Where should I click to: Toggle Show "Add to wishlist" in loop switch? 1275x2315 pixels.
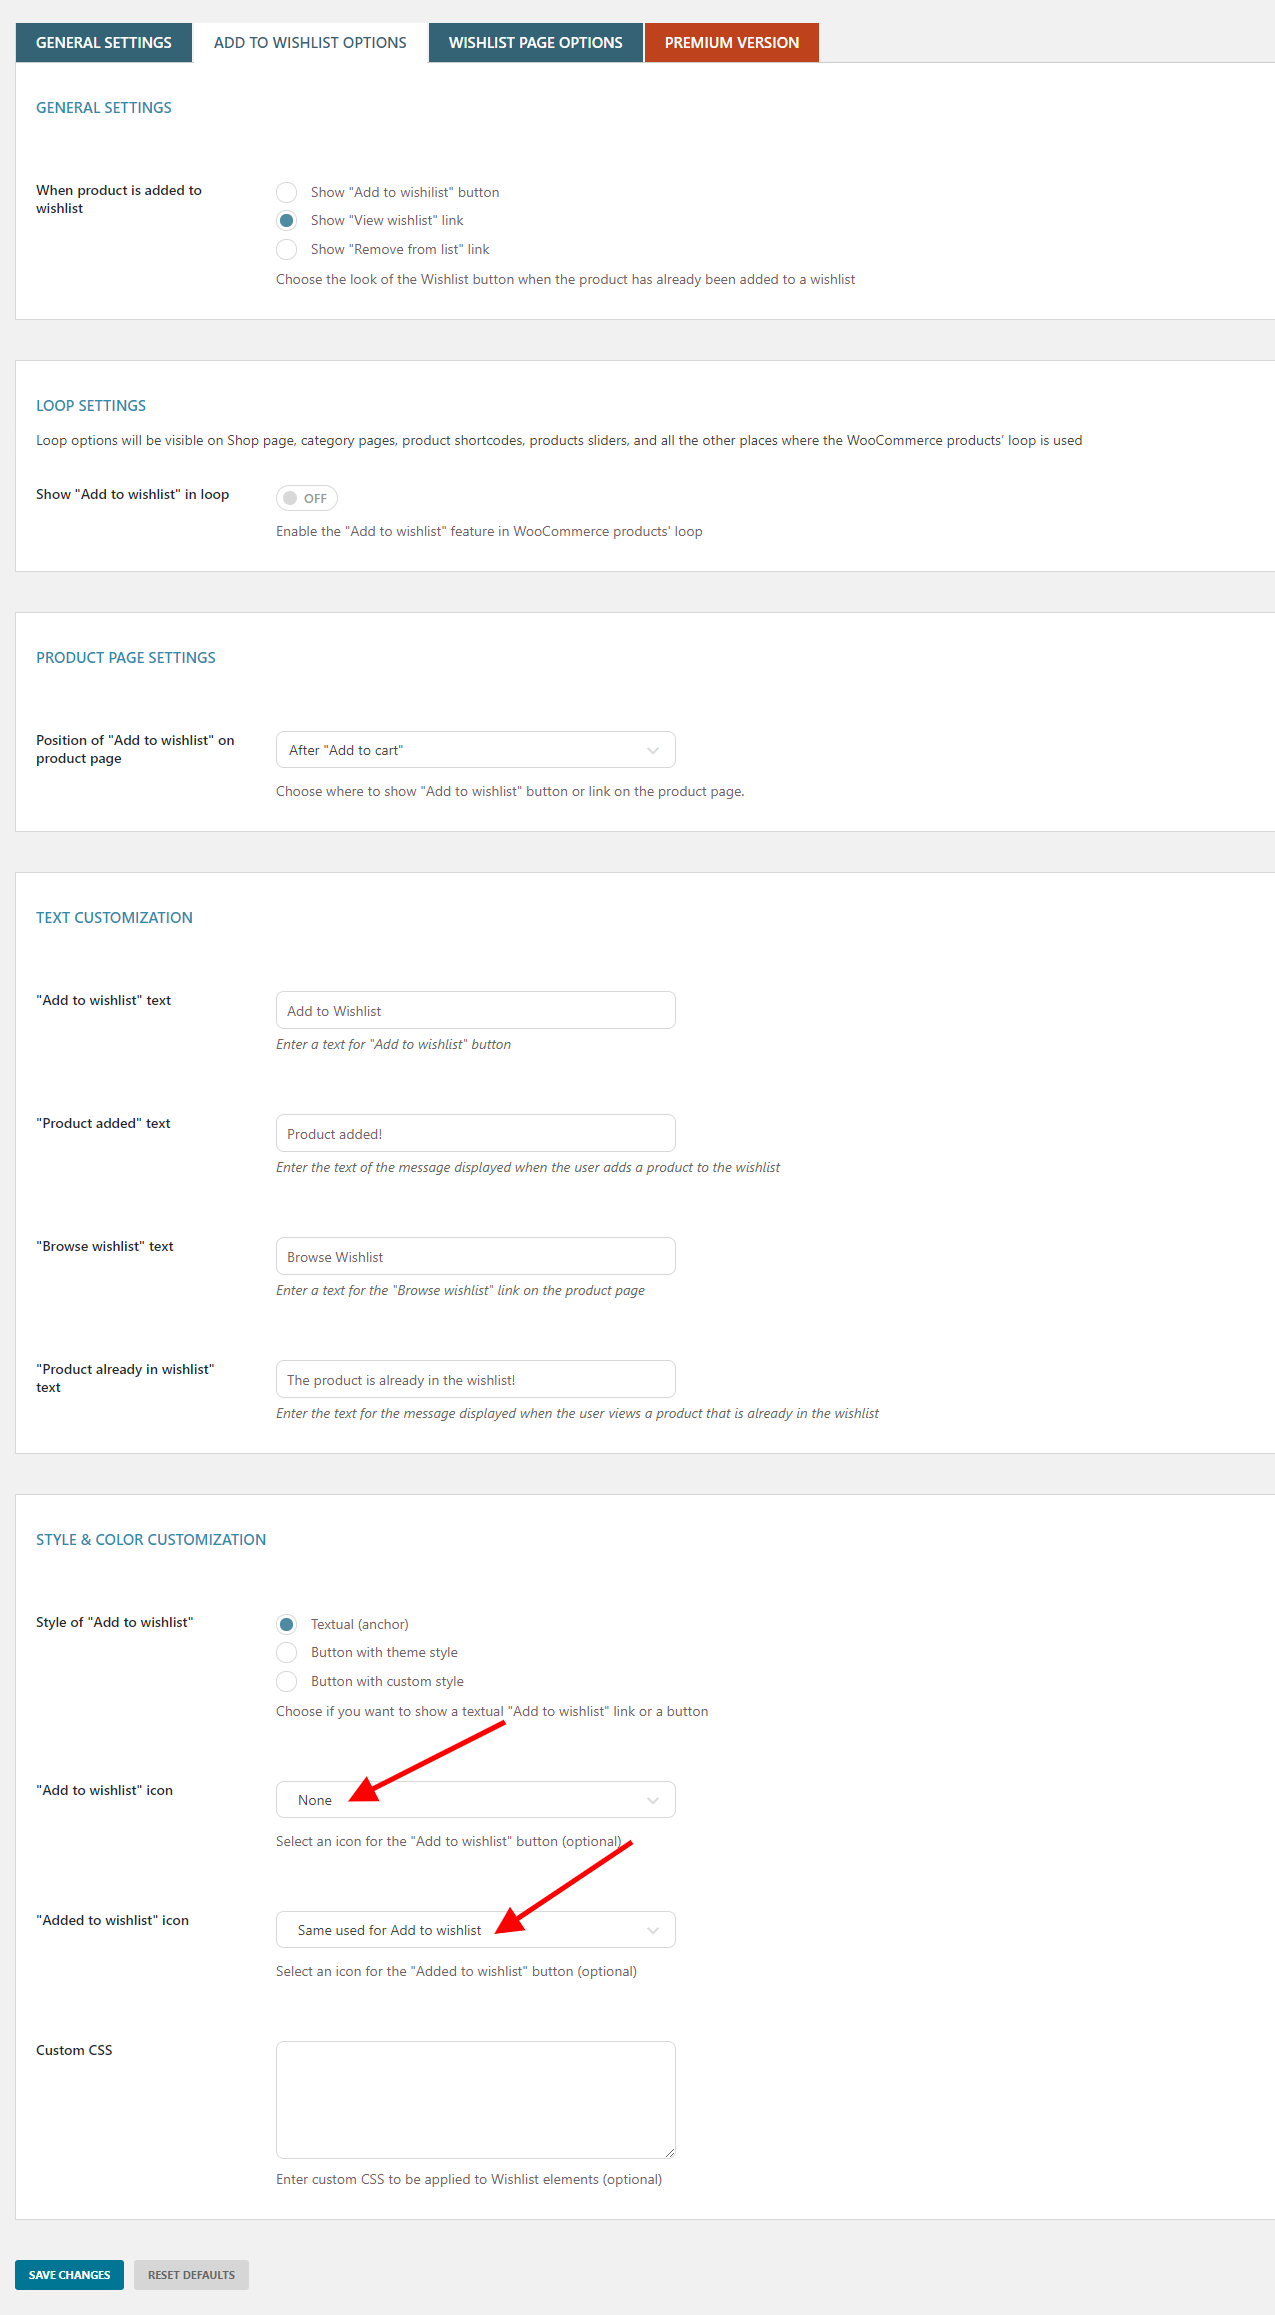[x=306, y=498]
